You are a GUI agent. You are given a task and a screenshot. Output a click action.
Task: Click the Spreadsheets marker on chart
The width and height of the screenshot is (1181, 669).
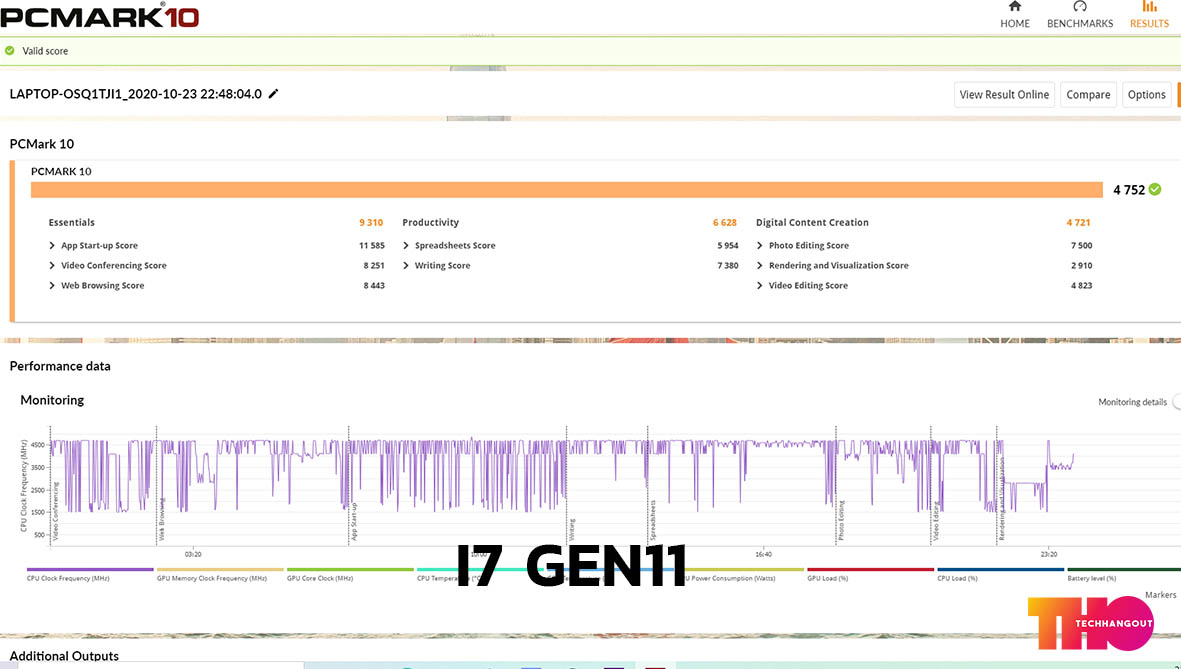click(652, 520)
